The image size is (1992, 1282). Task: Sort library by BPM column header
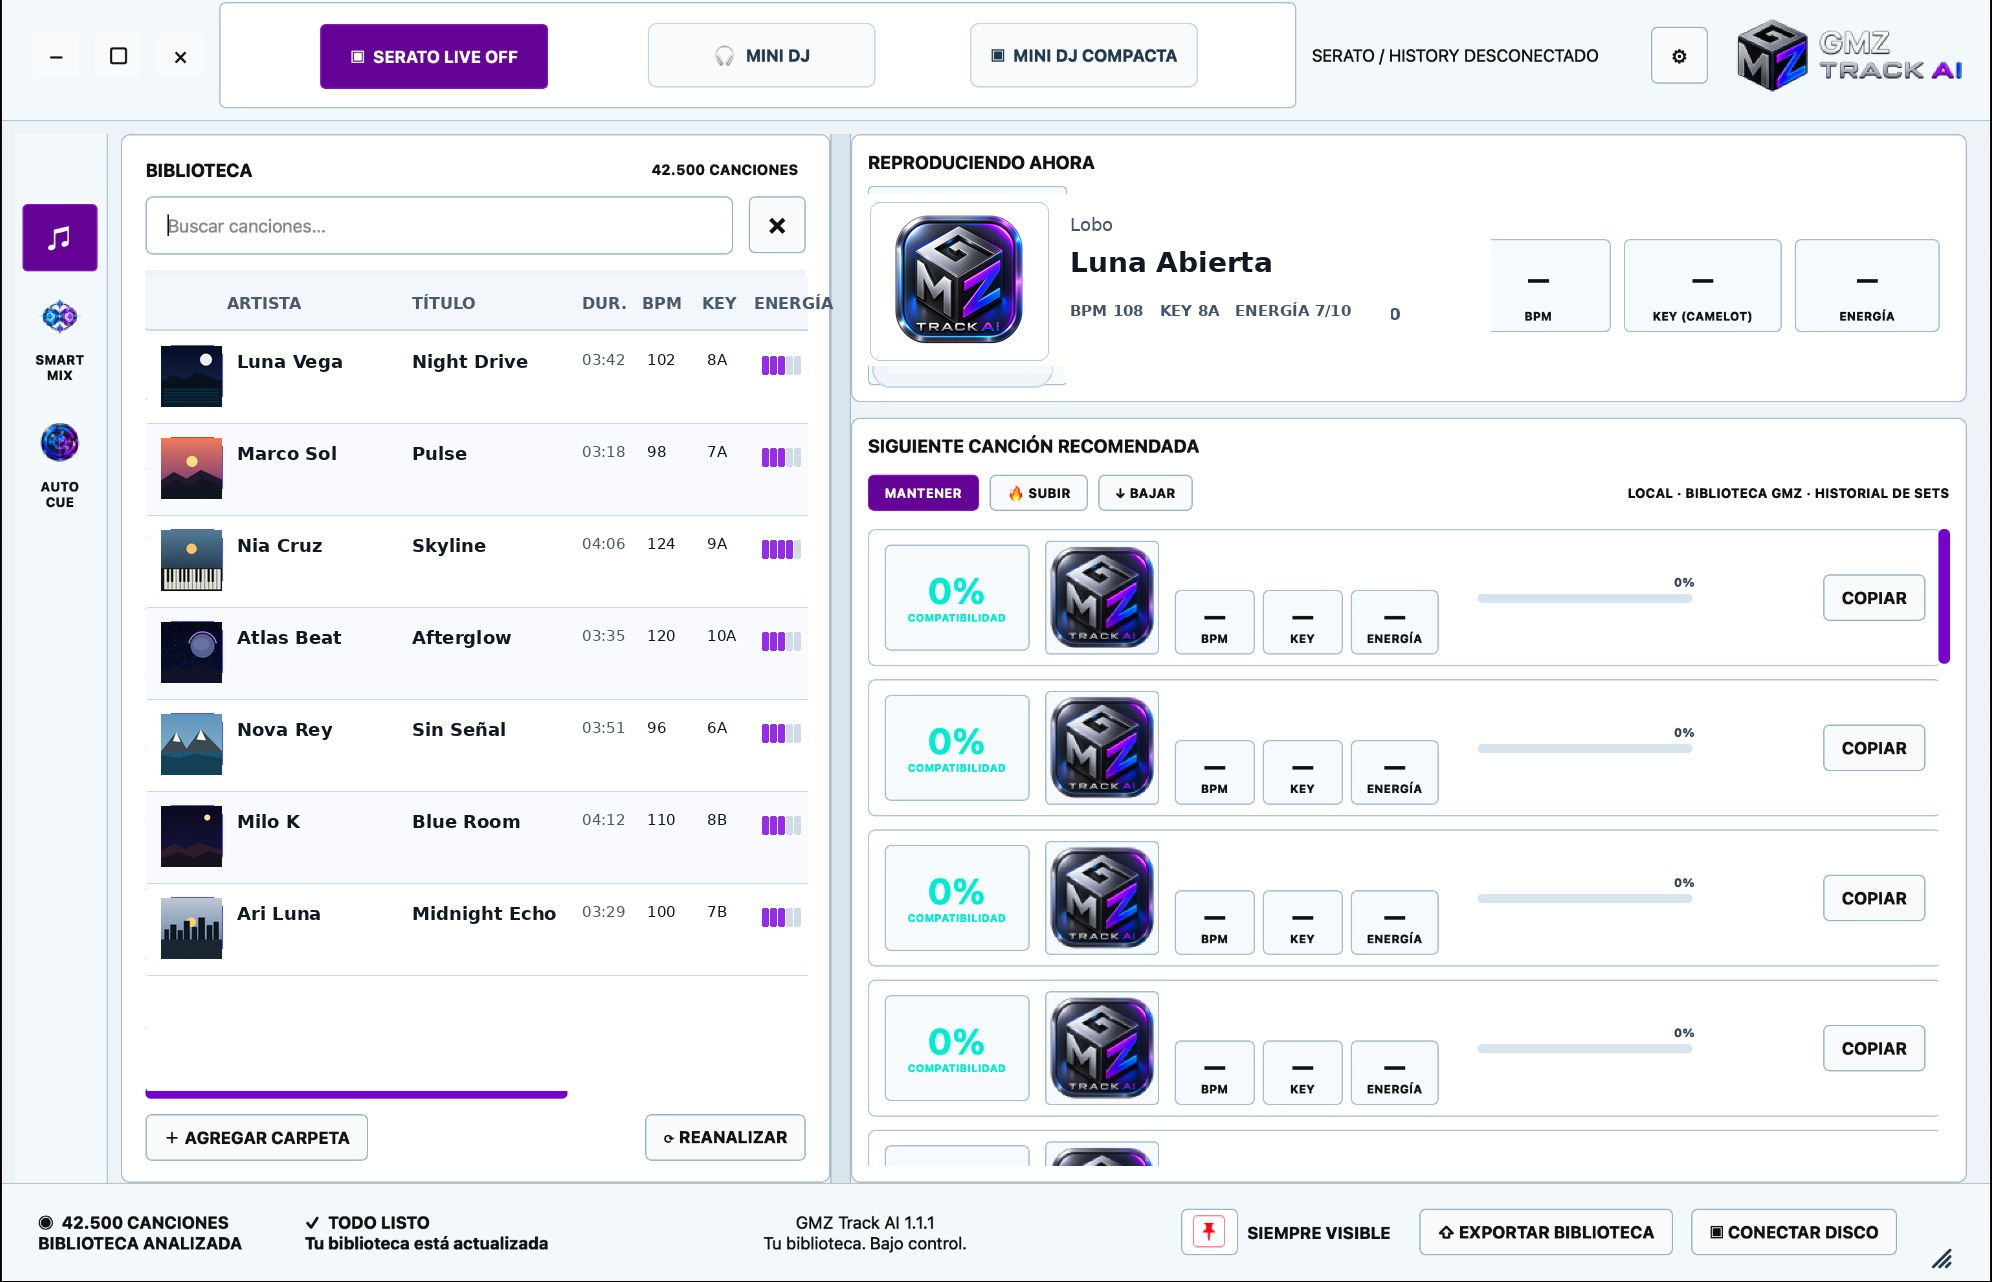[662, 303]
